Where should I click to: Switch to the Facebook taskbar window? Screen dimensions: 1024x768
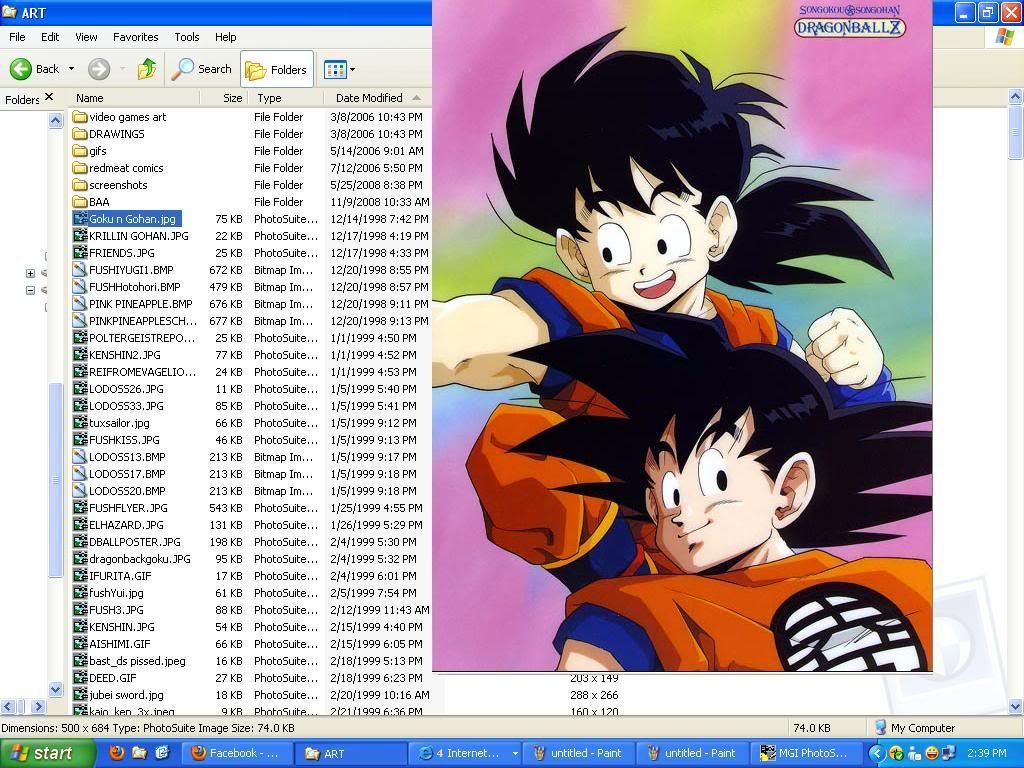pos(236,753)
